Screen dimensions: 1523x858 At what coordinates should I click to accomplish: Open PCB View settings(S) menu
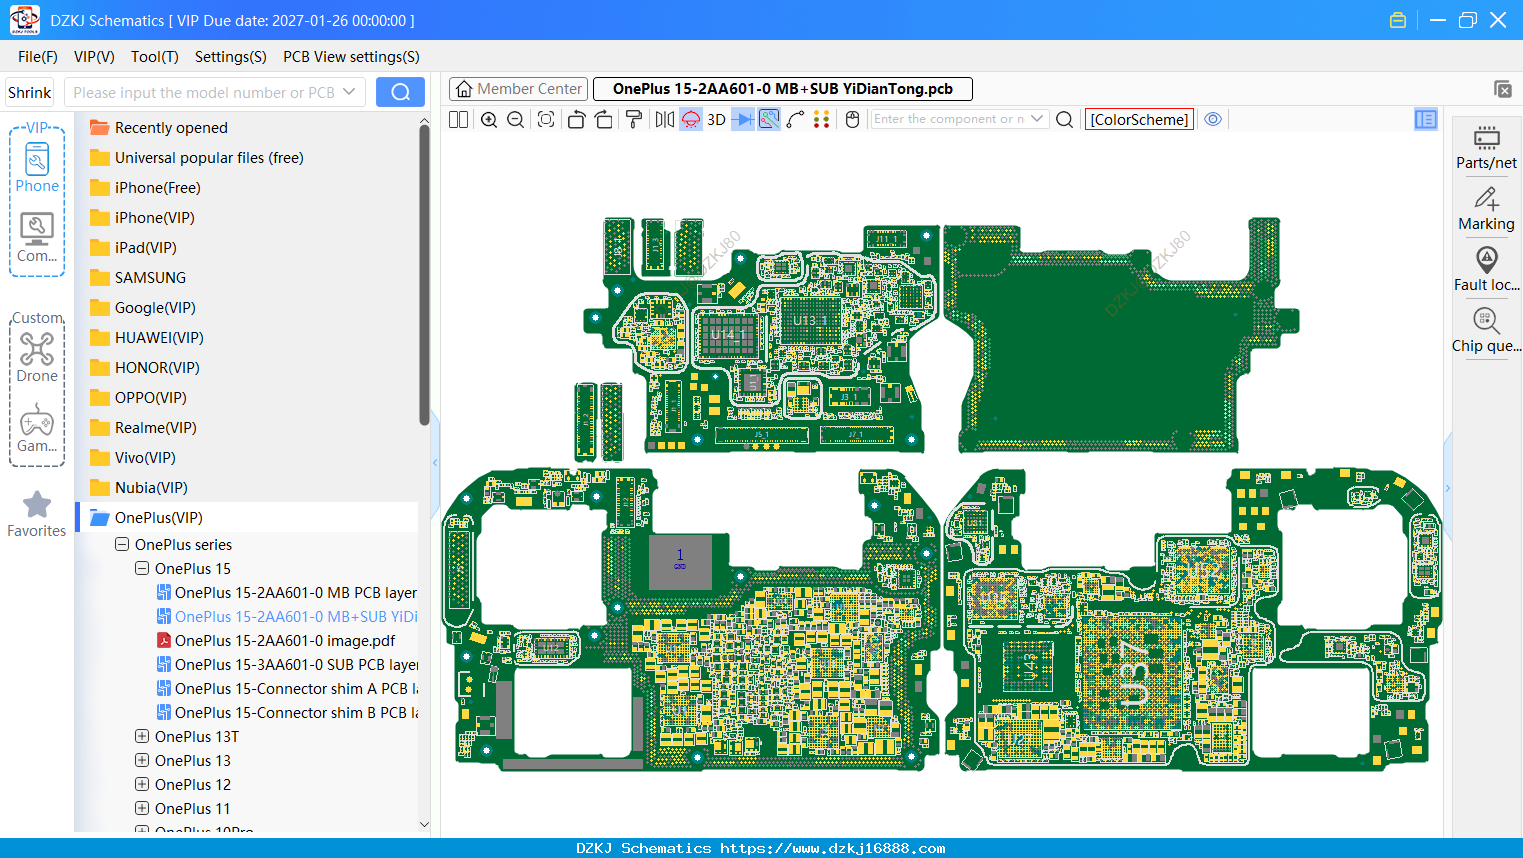pos(351,57)
